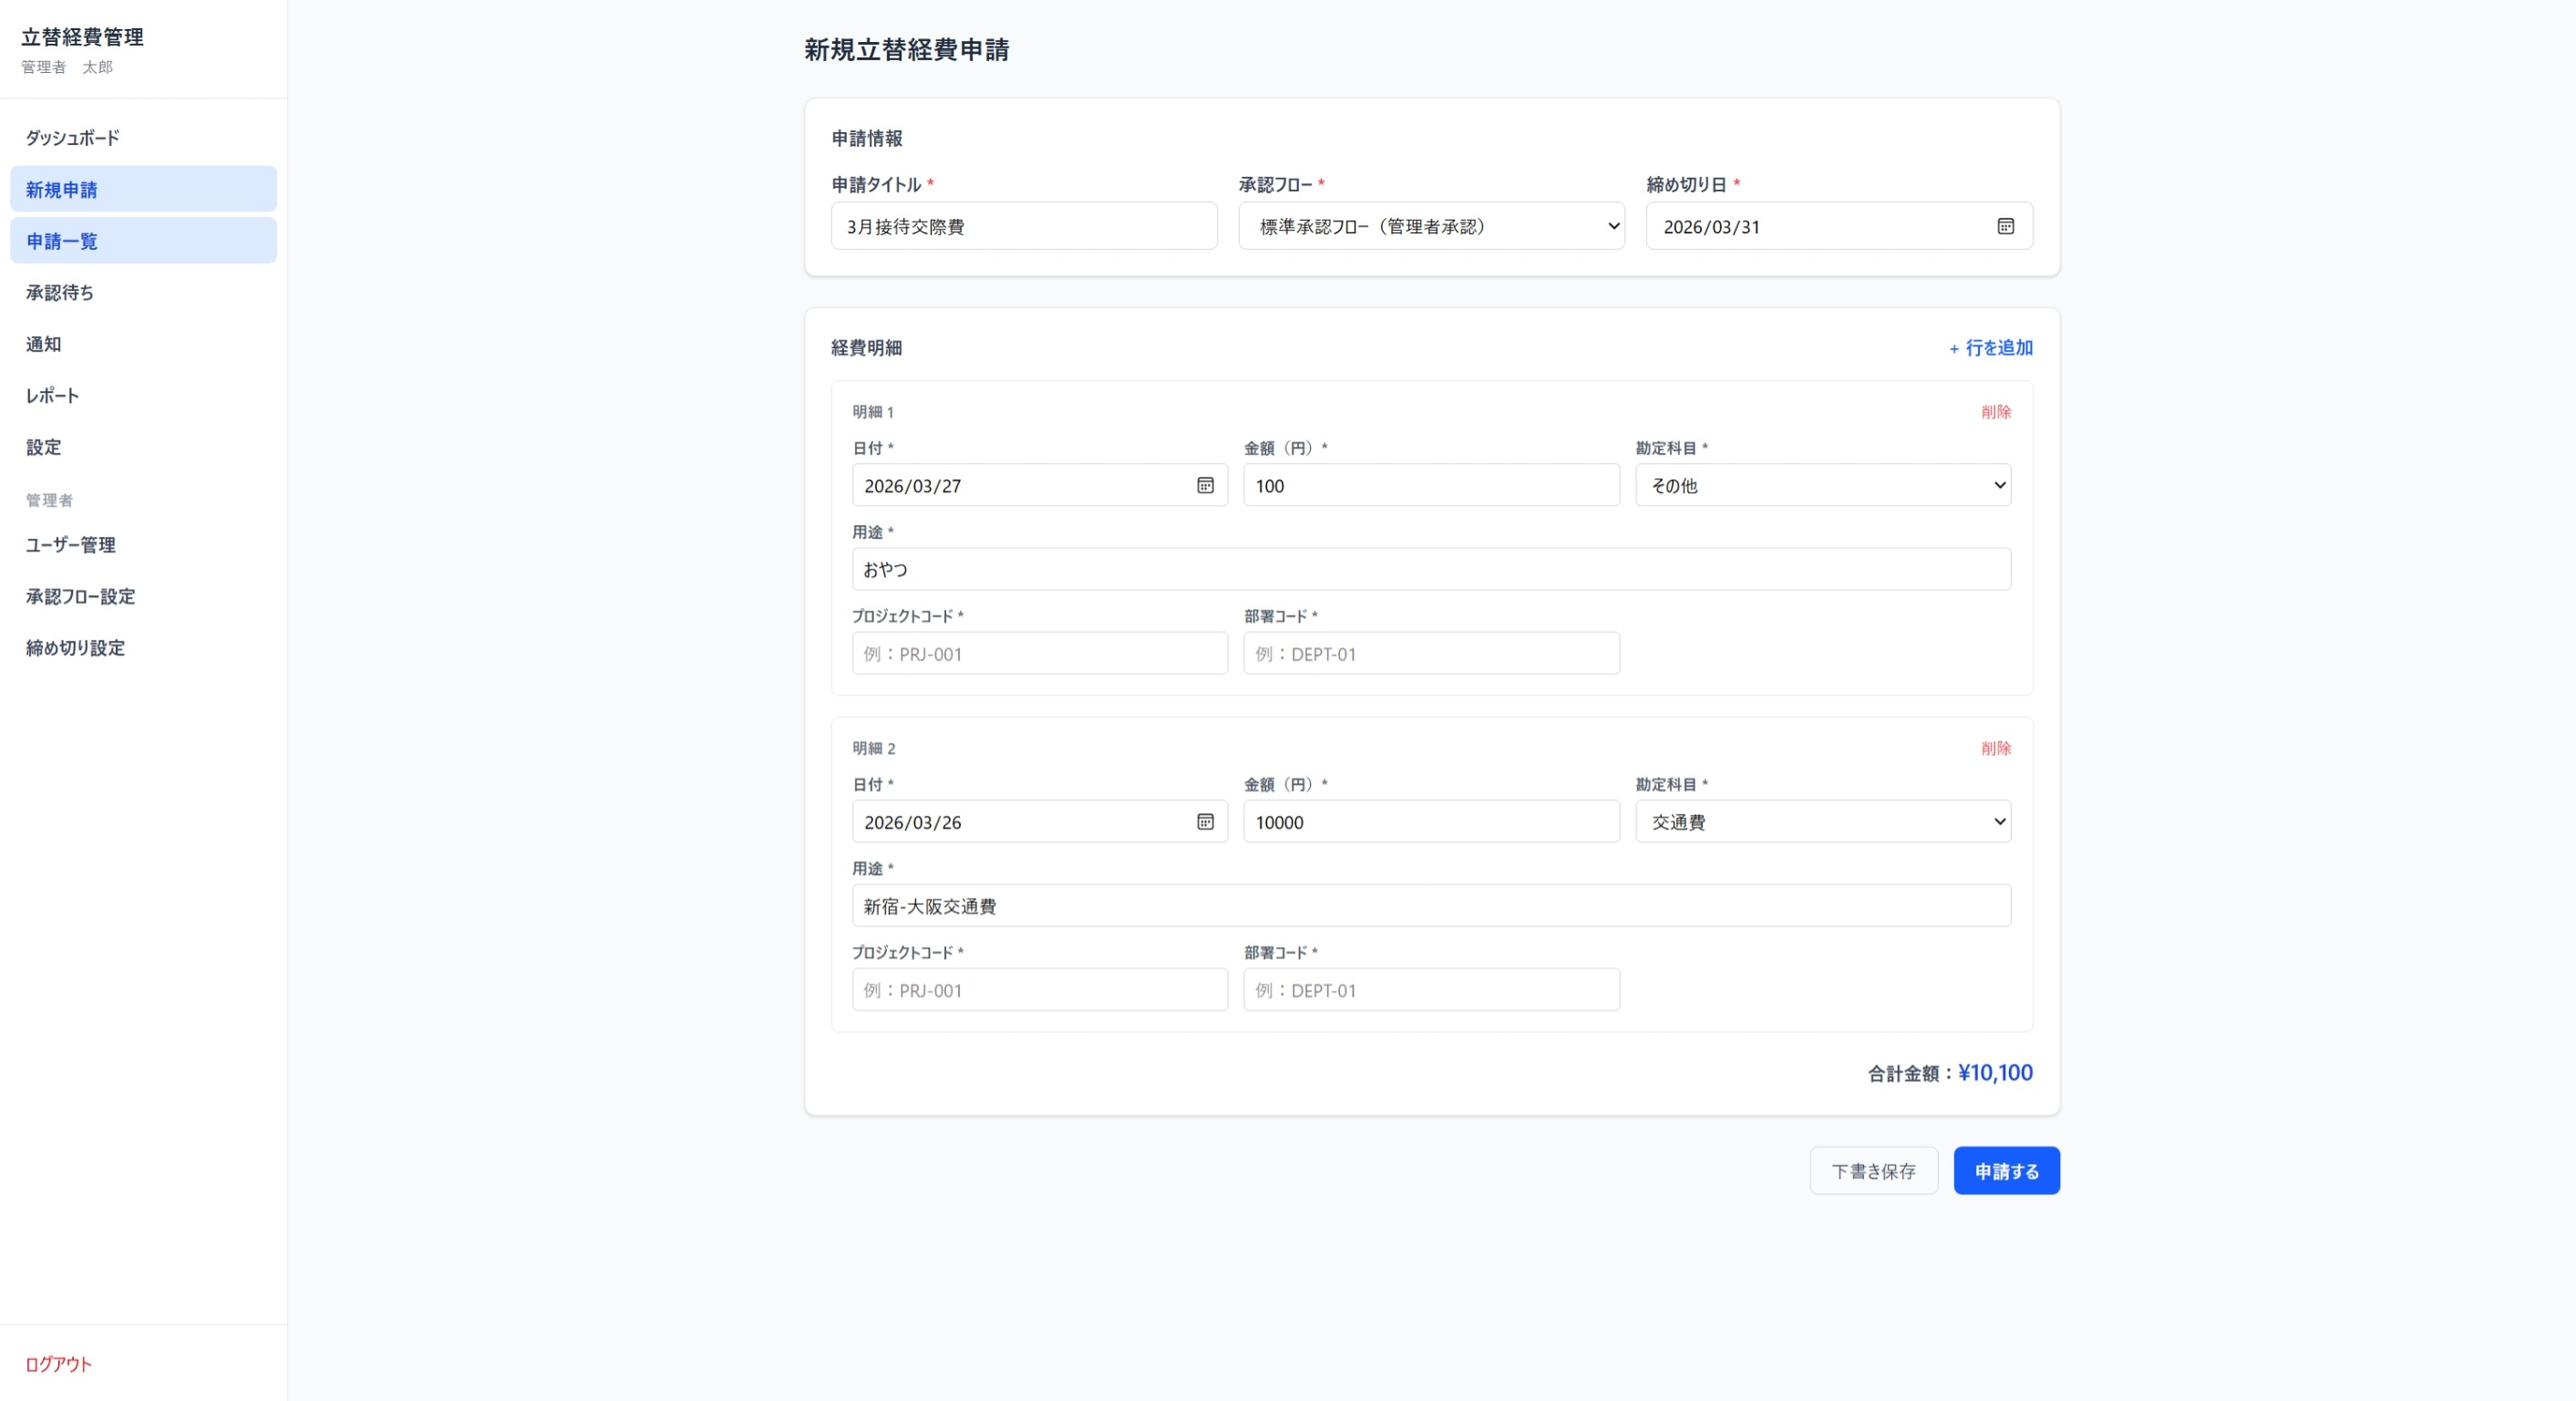Open ユーザー管理 admin page
The height and width of the screenshot is (1401, 2576).
pyautogui.click(x=71, y=545)
